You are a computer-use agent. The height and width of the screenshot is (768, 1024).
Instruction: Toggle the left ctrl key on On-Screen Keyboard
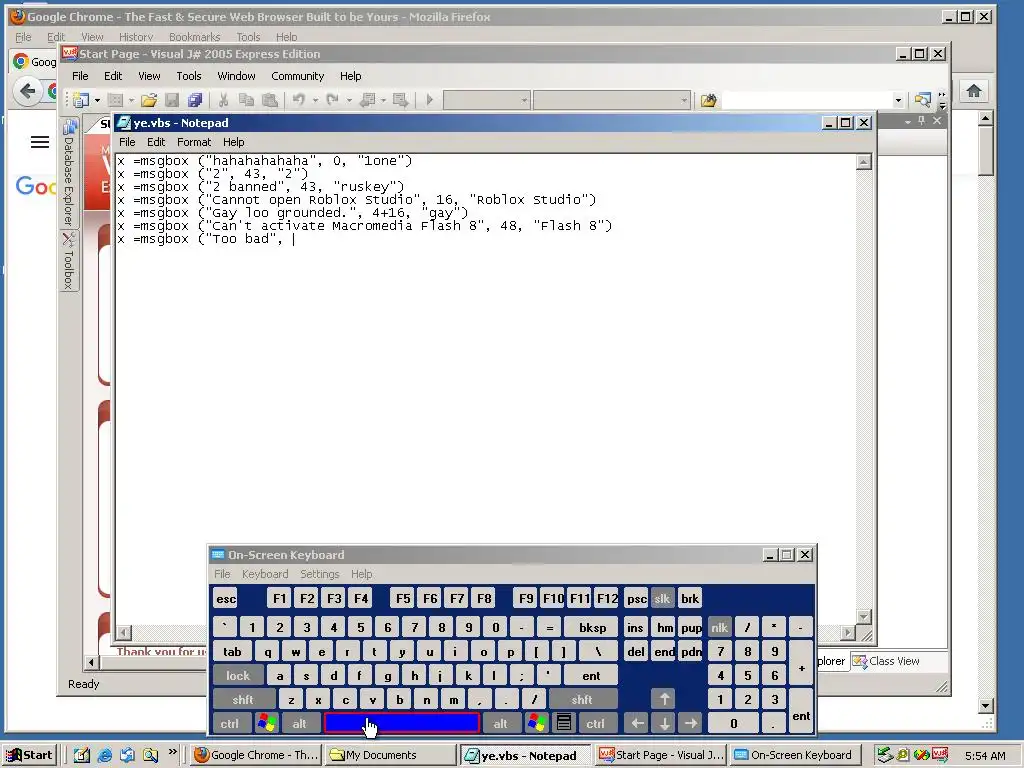click(x=230, y=723)
